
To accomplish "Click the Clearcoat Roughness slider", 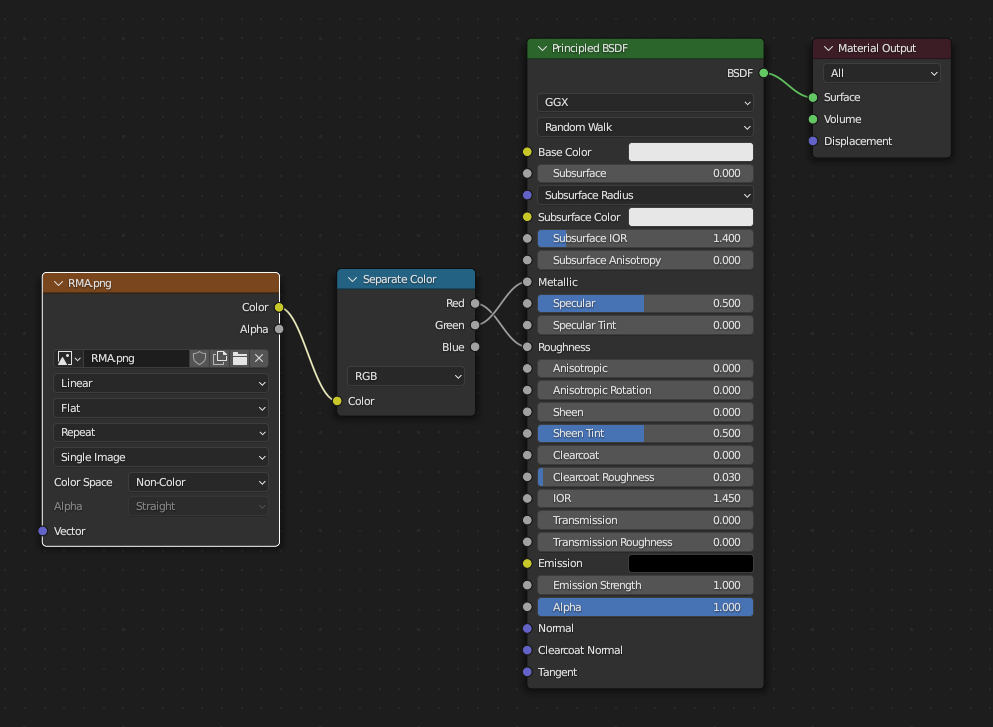I will [x=645, y=477].
